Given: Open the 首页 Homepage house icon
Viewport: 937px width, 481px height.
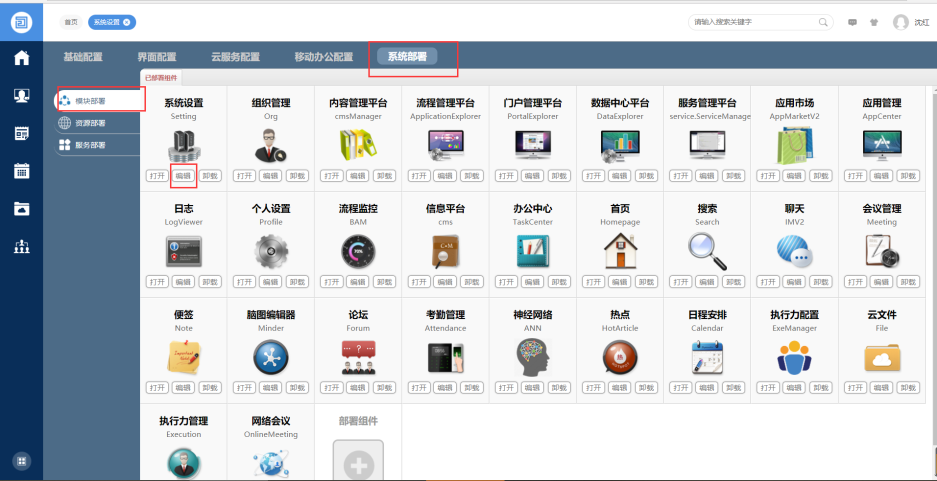Looking at the screenshot, I should (x=620, y=249).
